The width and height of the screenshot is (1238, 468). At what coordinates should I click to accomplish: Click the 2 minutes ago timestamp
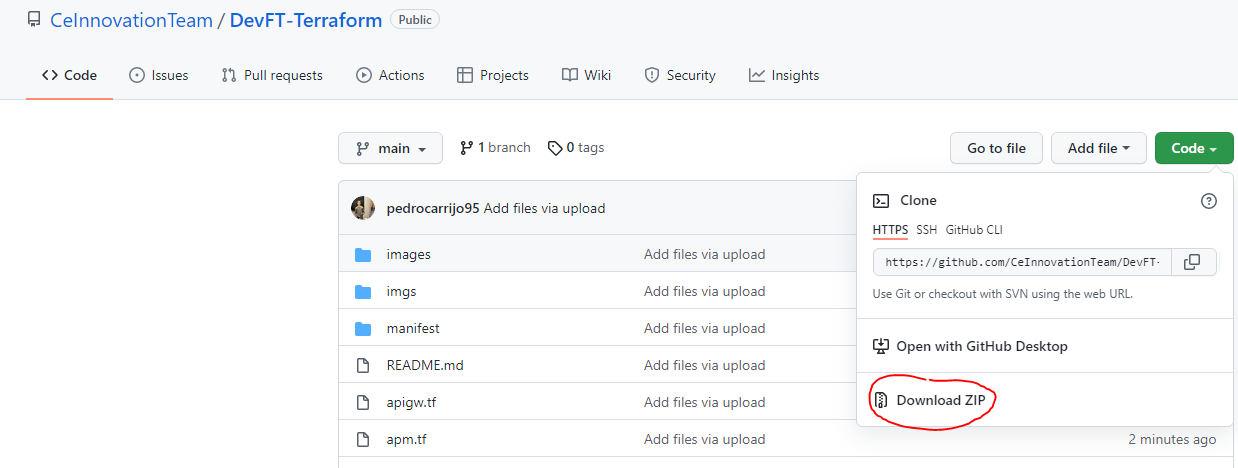click(1172, 440)
